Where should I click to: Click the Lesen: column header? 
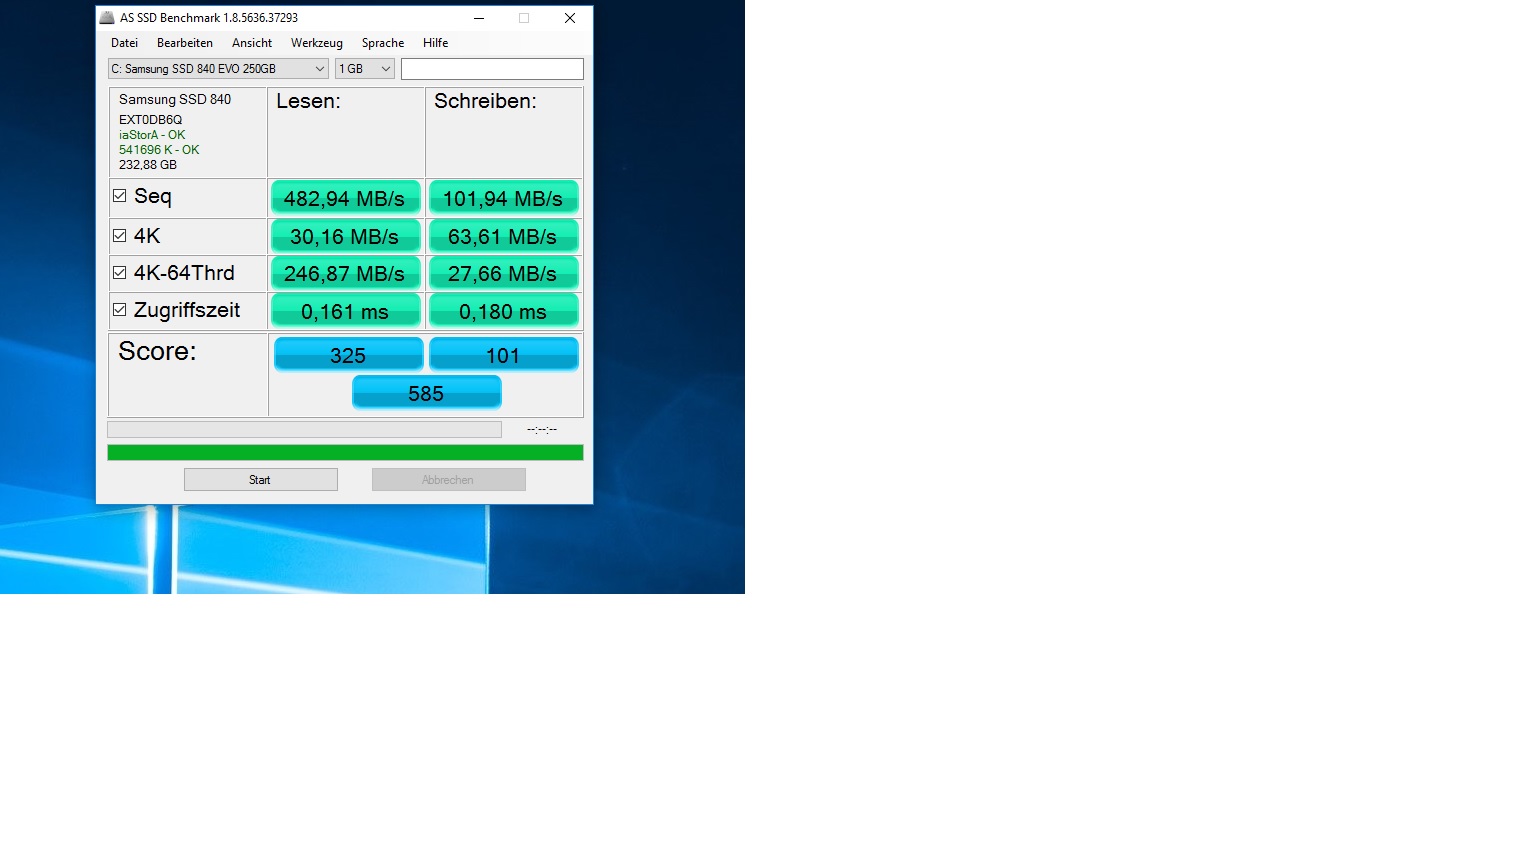308,101
